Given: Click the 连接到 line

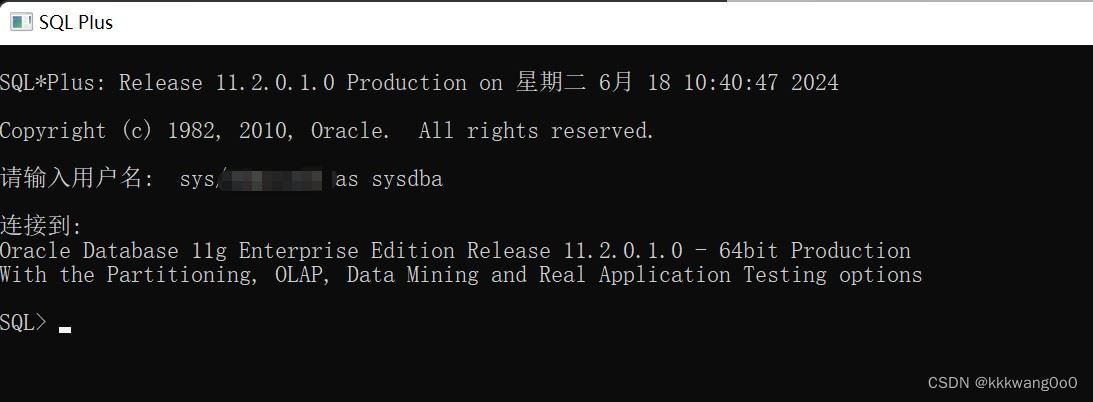Looking at the screenshot, I should point(41,226).
